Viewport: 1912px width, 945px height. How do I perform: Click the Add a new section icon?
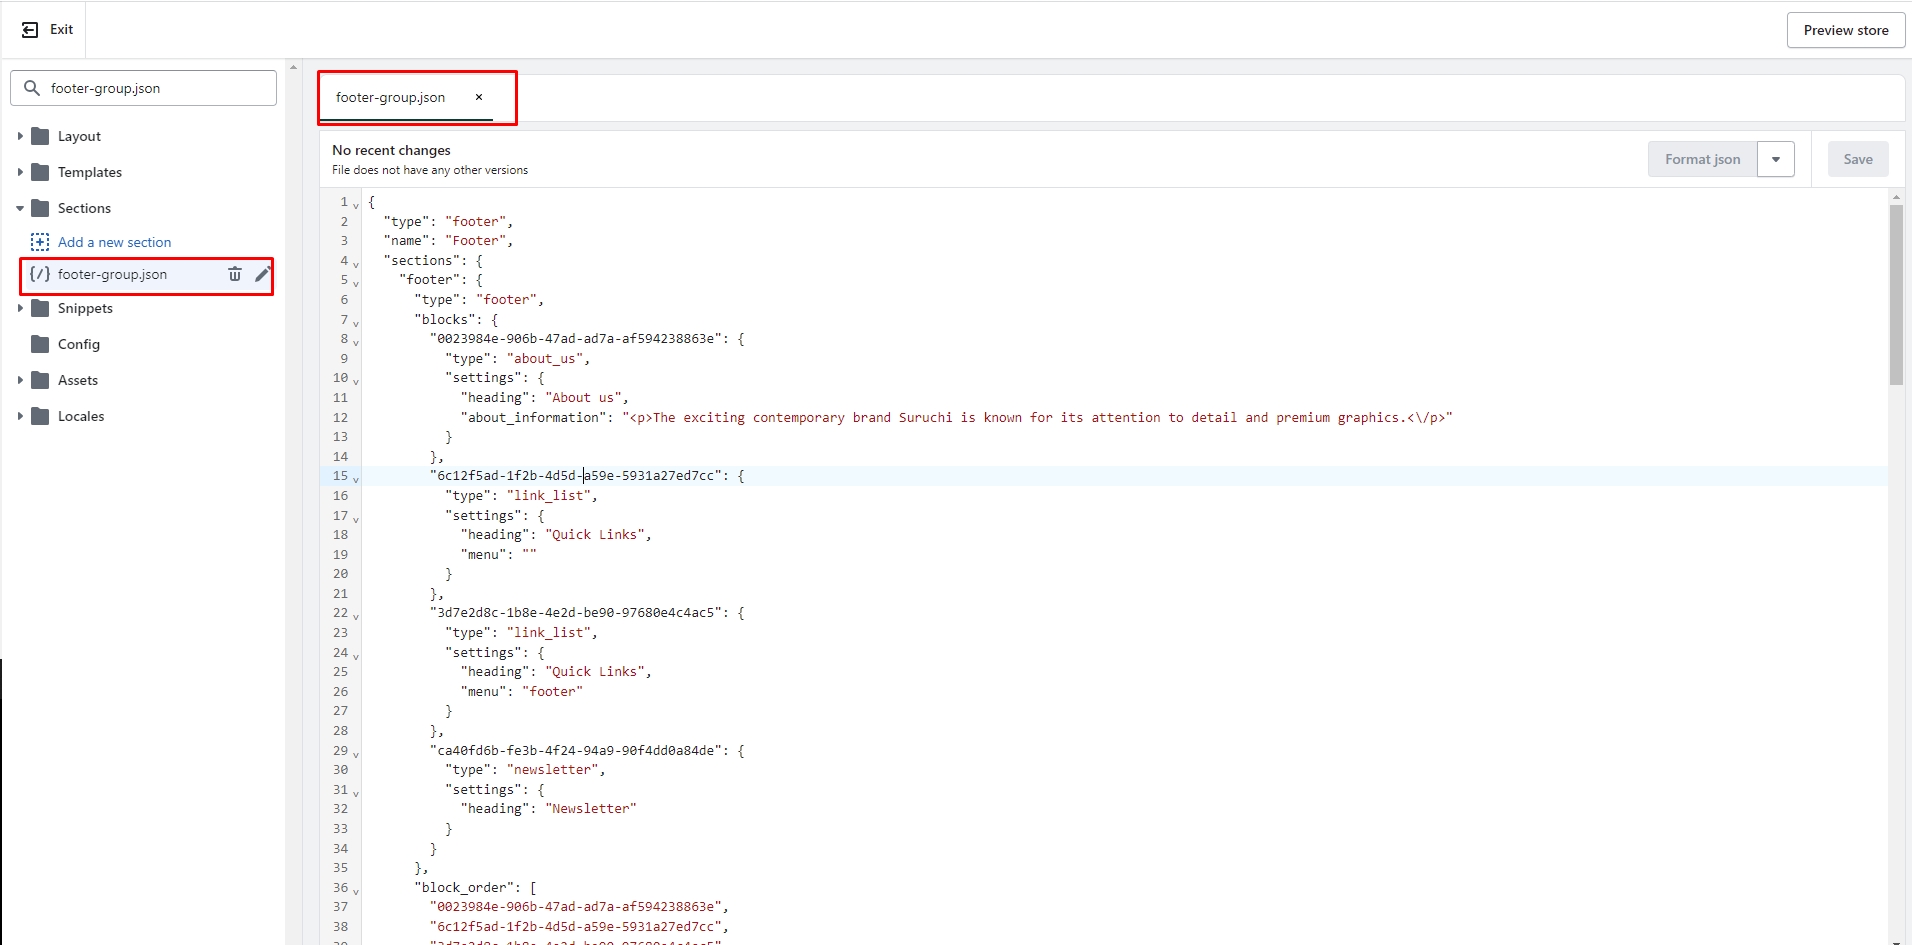(x=40, y=242)
